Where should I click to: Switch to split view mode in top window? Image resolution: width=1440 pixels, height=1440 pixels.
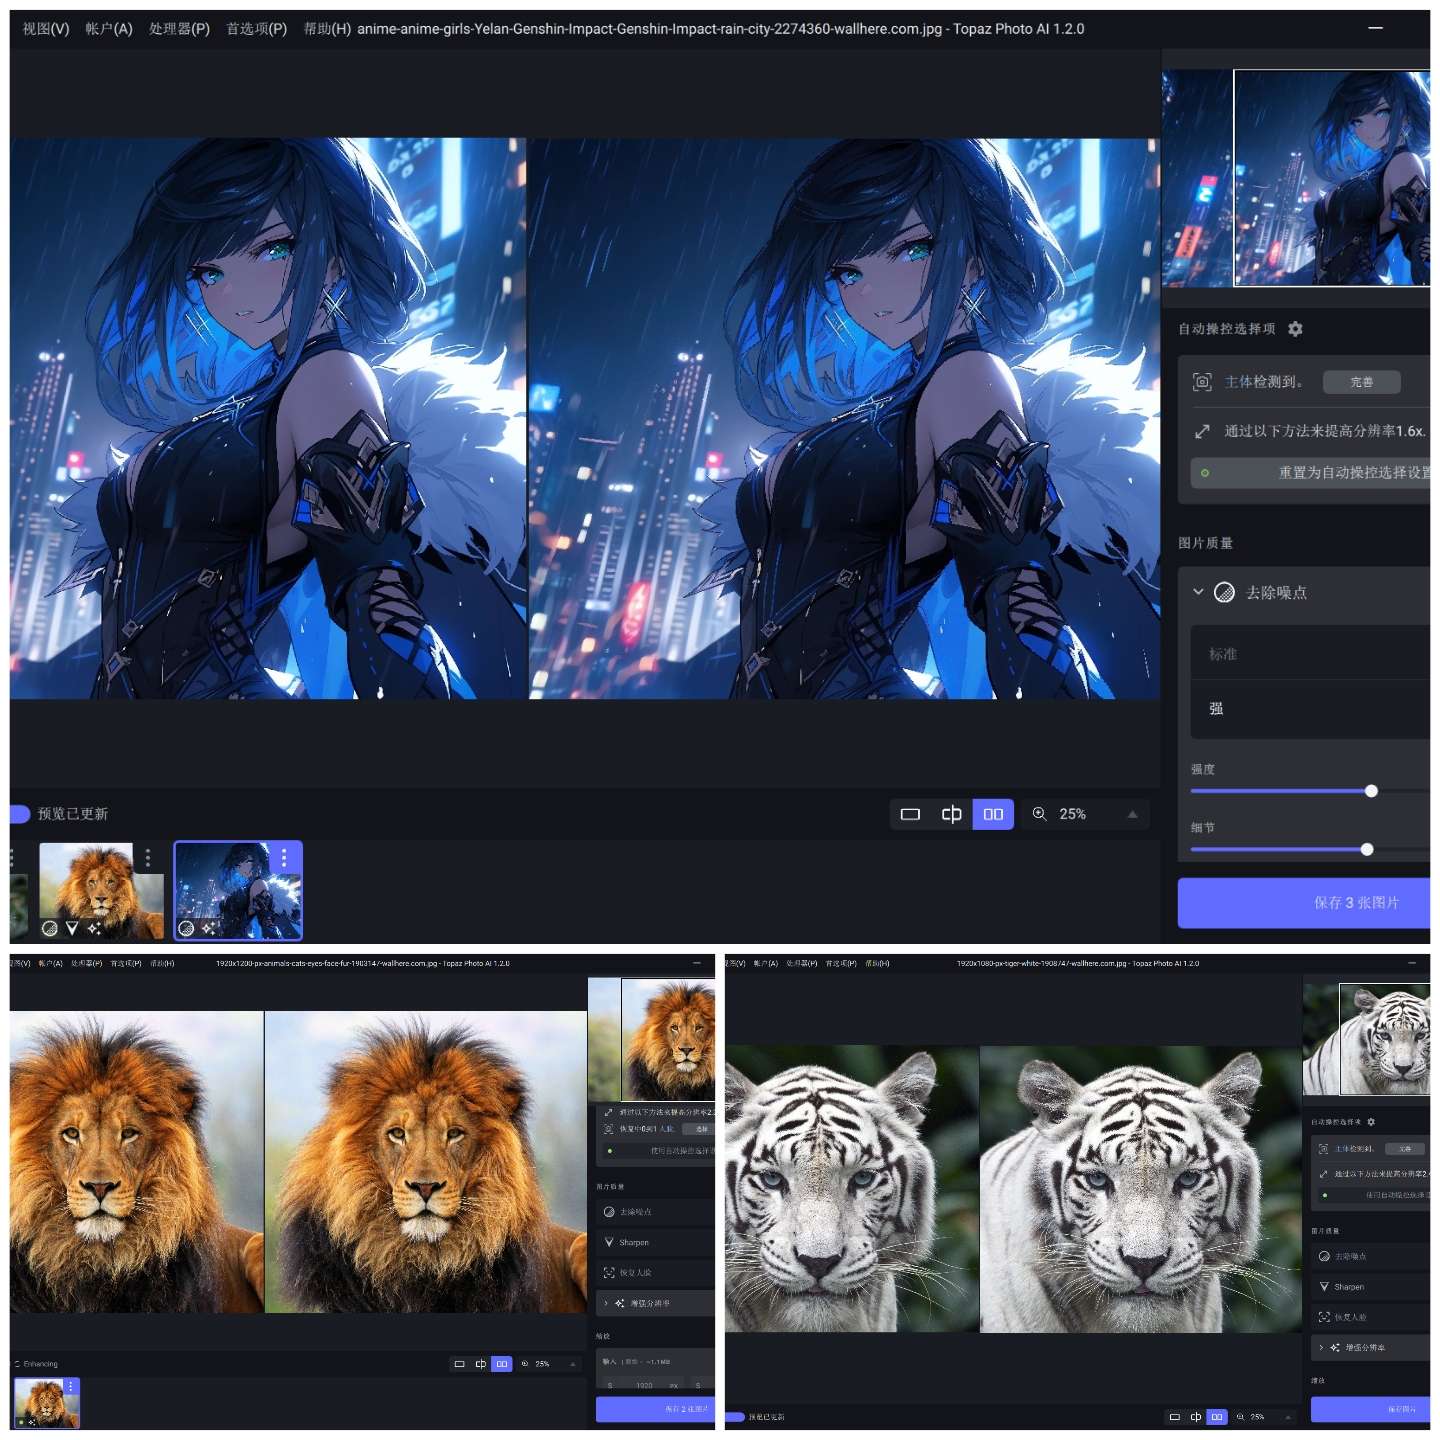(952, 814)
